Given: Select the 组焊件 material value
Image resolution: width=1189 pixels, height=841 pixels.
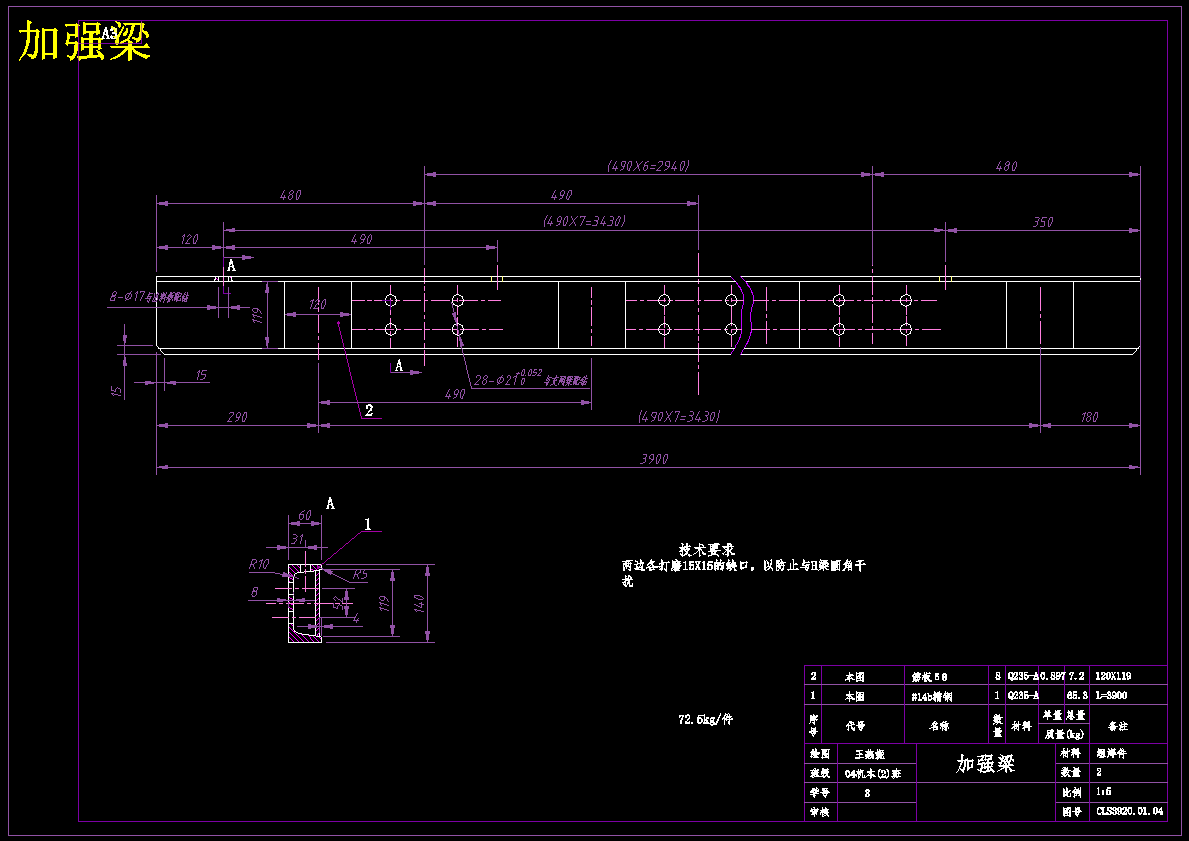Looking at the screenshot, I should [x=1112, y=755].
